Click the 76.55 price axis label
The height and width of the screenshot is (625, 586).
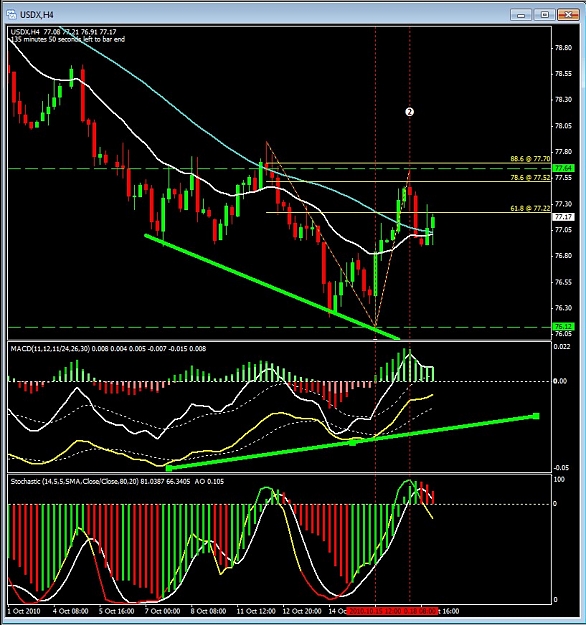pyautogui.click(x=563, y=282)
